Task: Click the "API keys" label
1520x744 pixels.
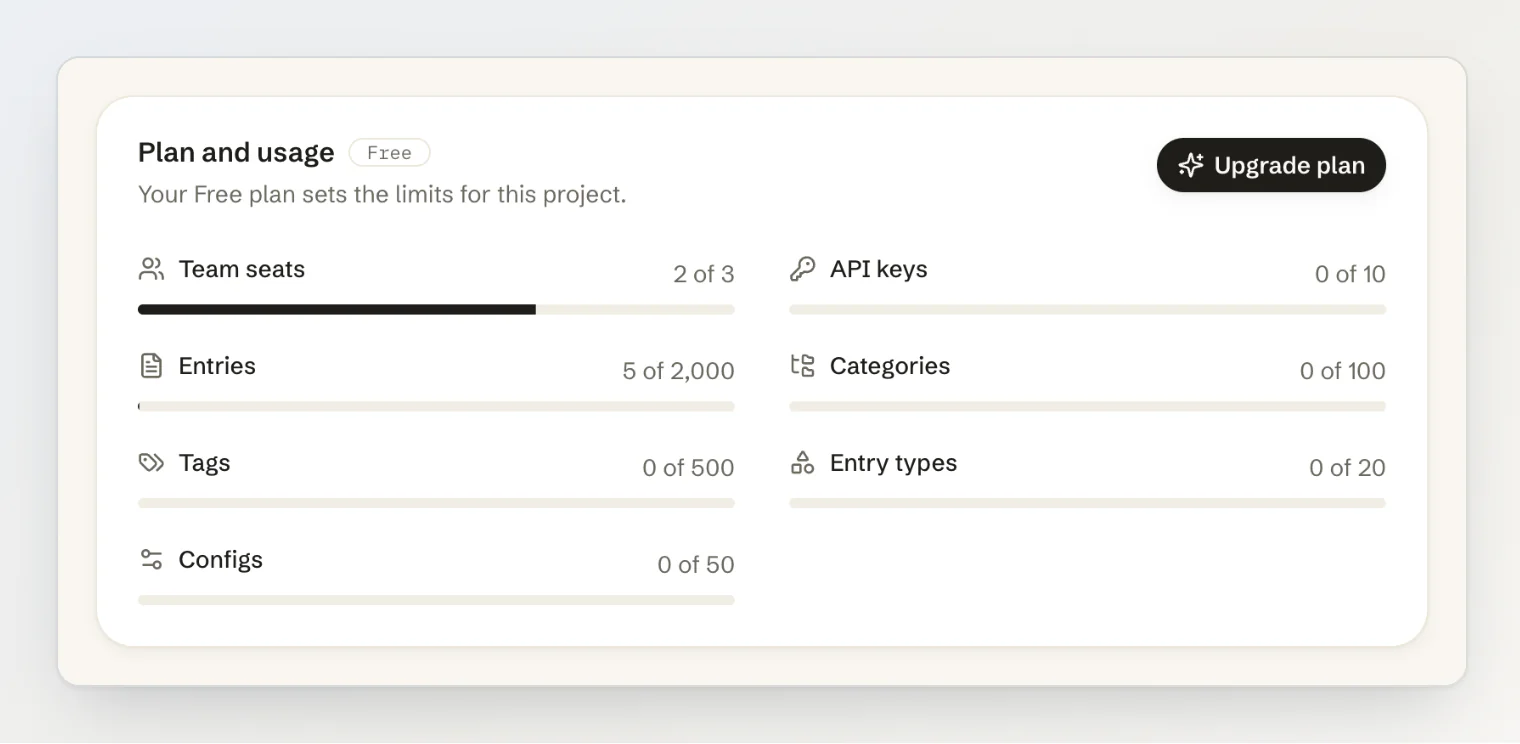Action: point(878,269)
